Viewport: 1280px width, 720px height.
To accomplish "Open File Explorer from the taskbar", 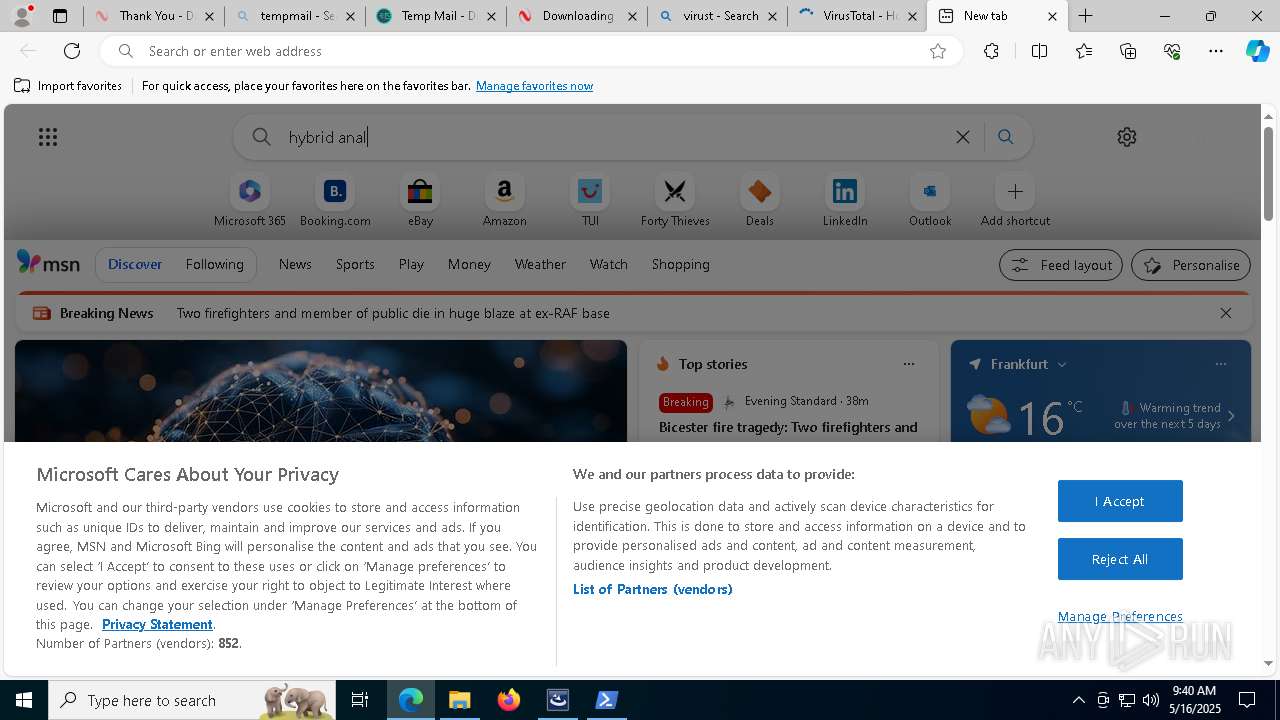I will (460, 700).
